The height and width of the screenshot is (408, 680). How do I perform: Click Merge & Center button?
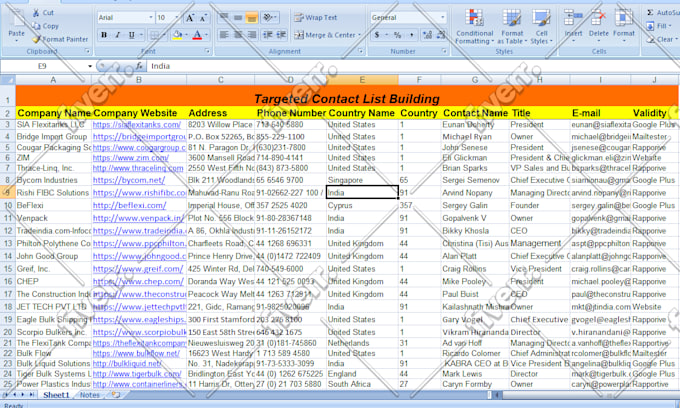point(327,35)
